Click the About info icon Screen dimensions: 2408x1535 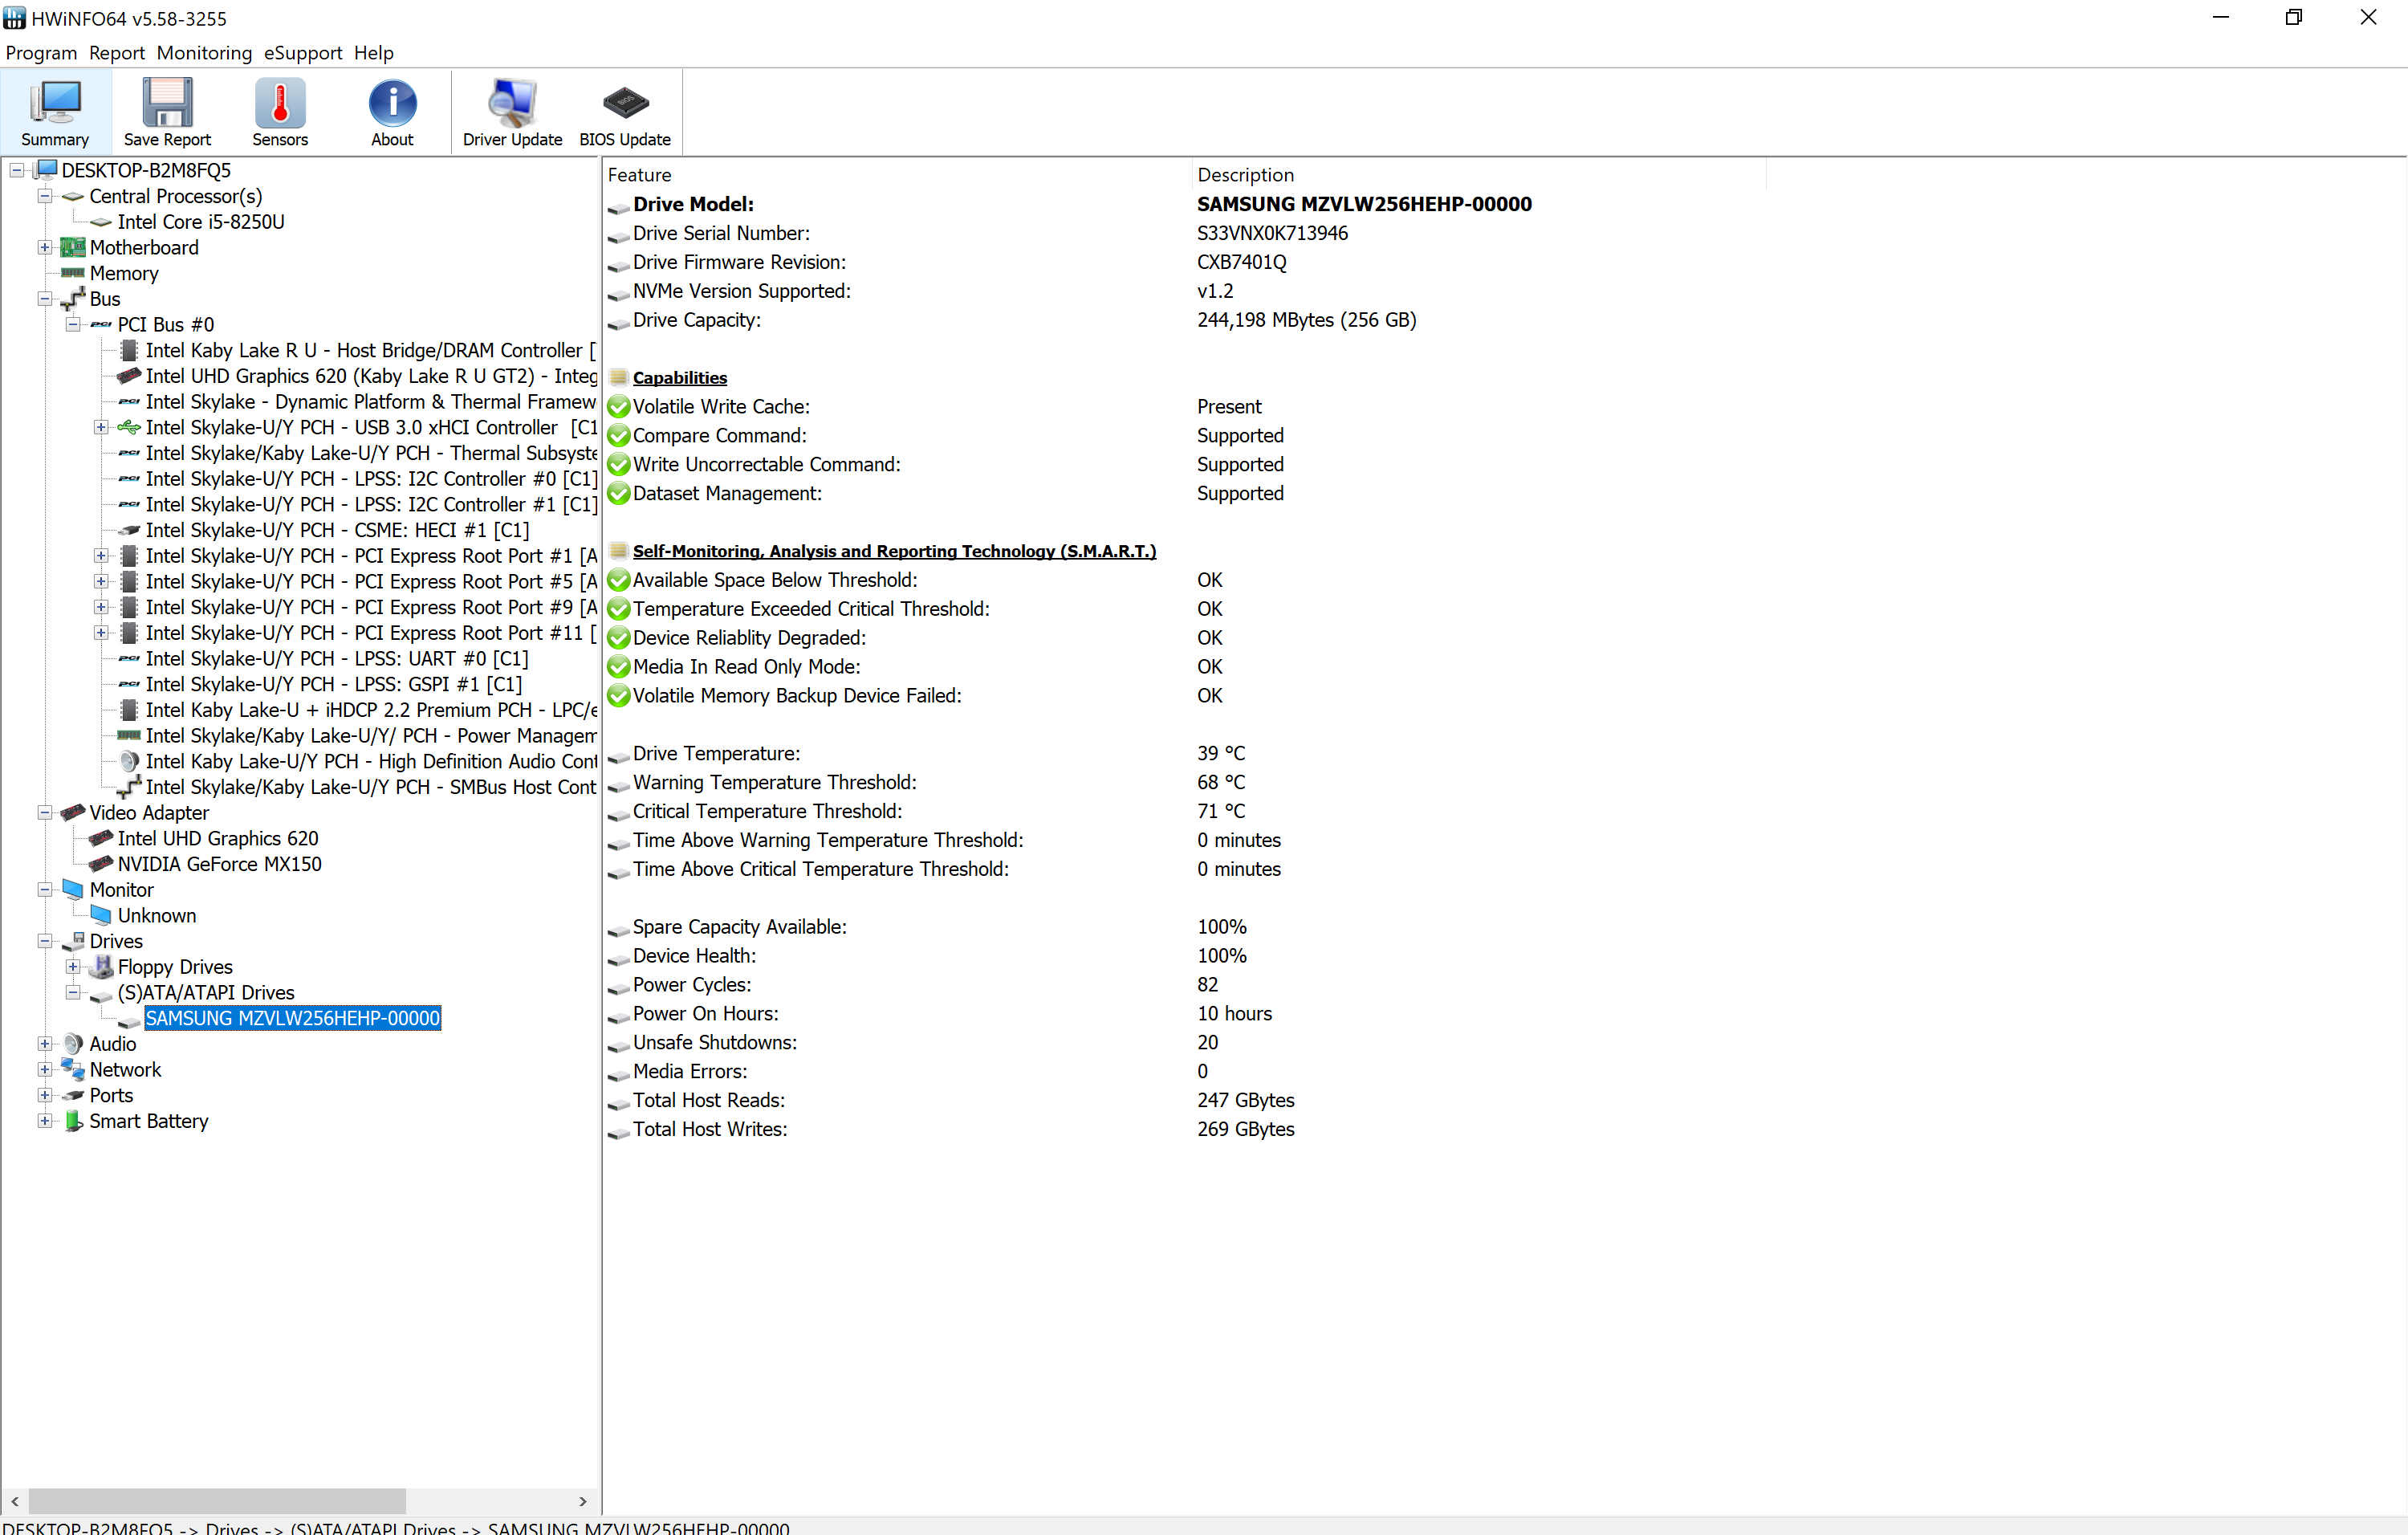click(x=392, y=103)
